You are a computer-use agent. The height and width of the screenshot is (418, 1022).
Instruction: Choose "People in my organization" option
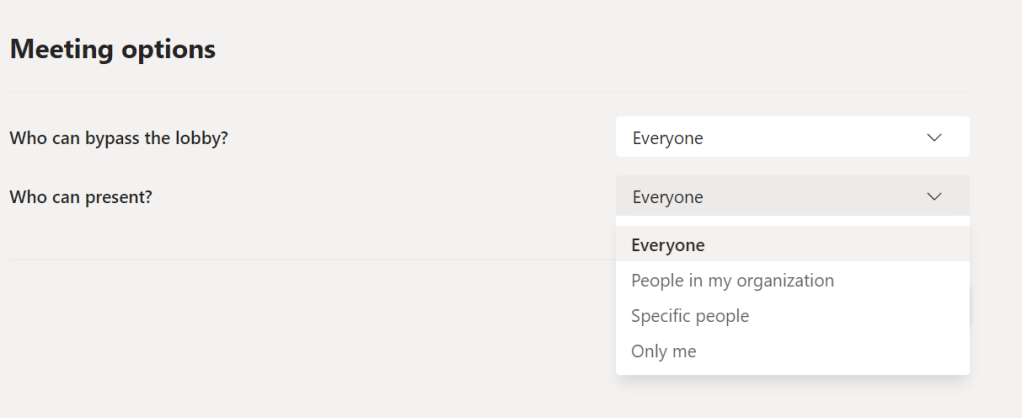point(732,281)
